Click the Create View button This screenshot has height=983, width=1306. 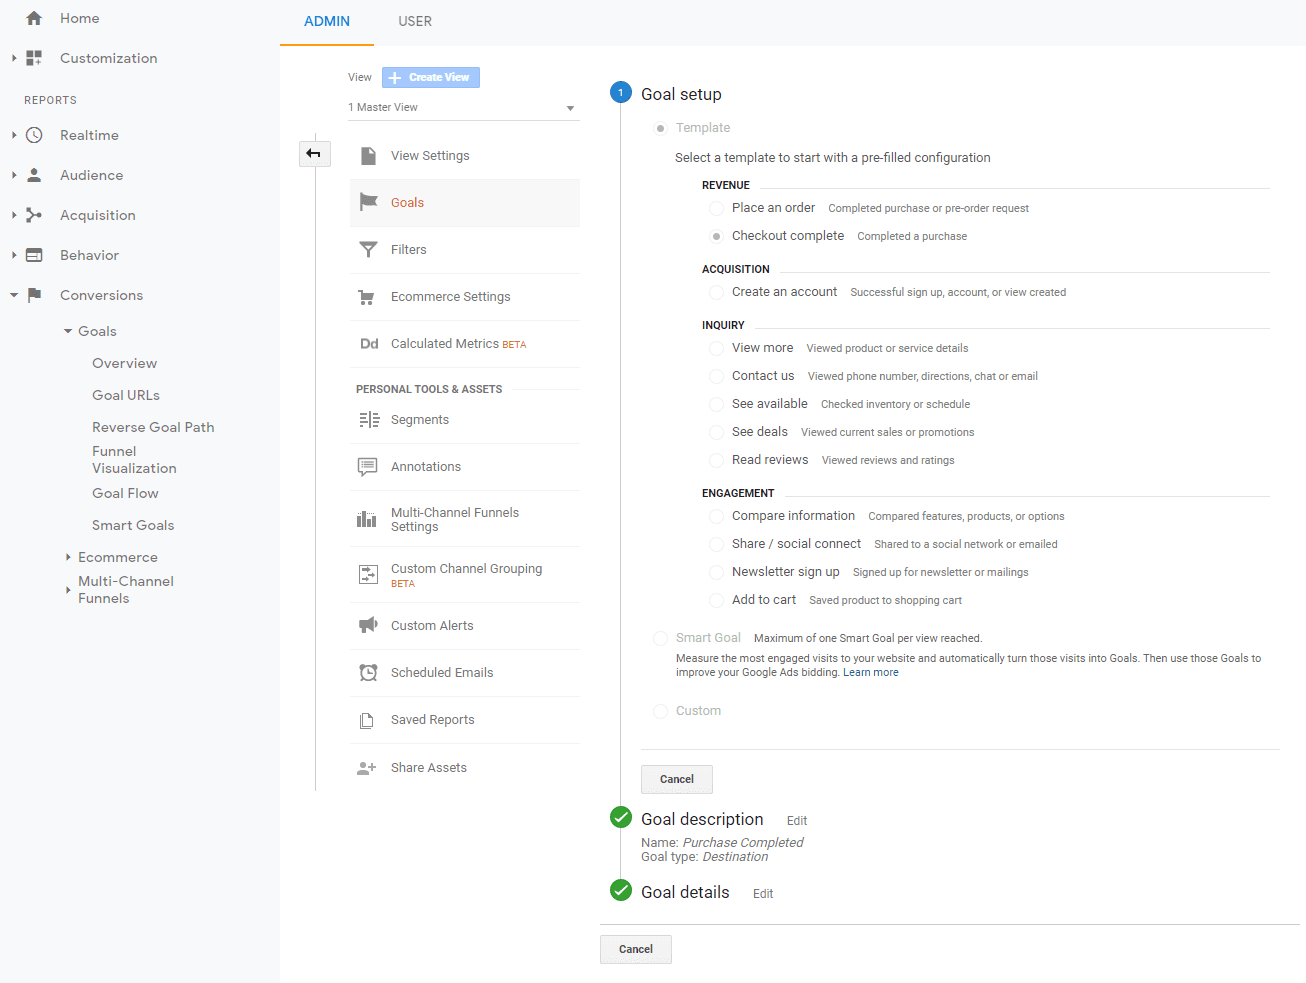pyautogui.click(x=430, y=77)
